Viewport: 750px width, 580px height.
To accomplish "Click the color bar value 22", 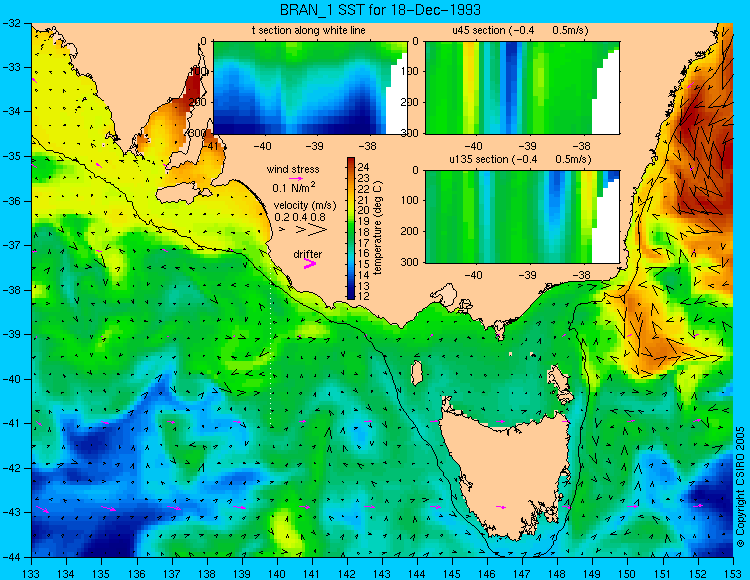I will [363, 188].
